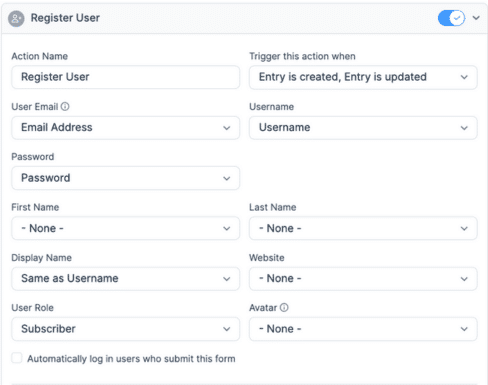Click the User Email info icon
Screen dimensions: 488x385
click(x=65, y=106)
